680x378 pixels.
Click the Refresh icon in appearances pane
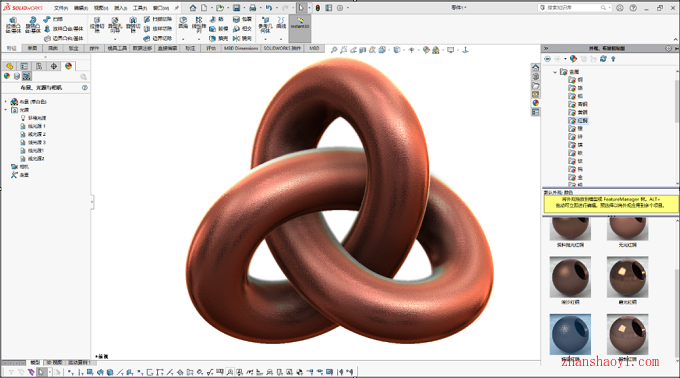603,59
